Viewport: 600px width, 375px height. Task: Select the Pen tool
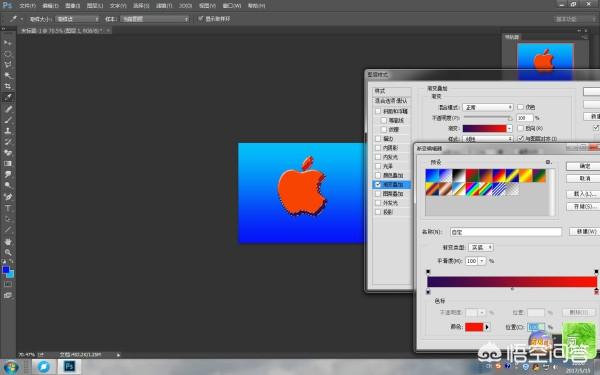pos(8,197)
